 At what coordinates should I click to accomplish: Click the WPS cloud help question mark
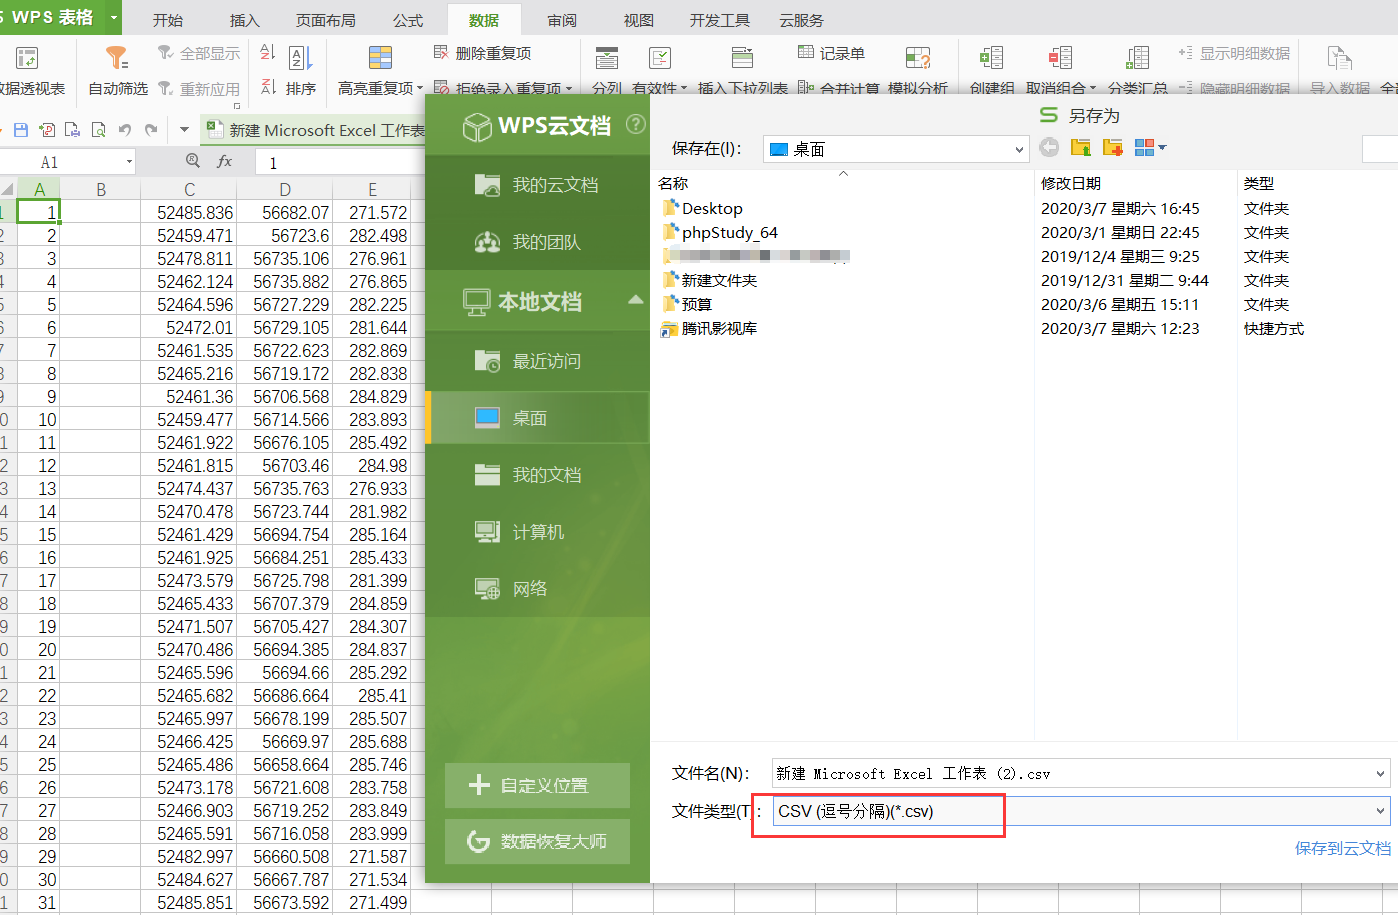click(635, 124)
